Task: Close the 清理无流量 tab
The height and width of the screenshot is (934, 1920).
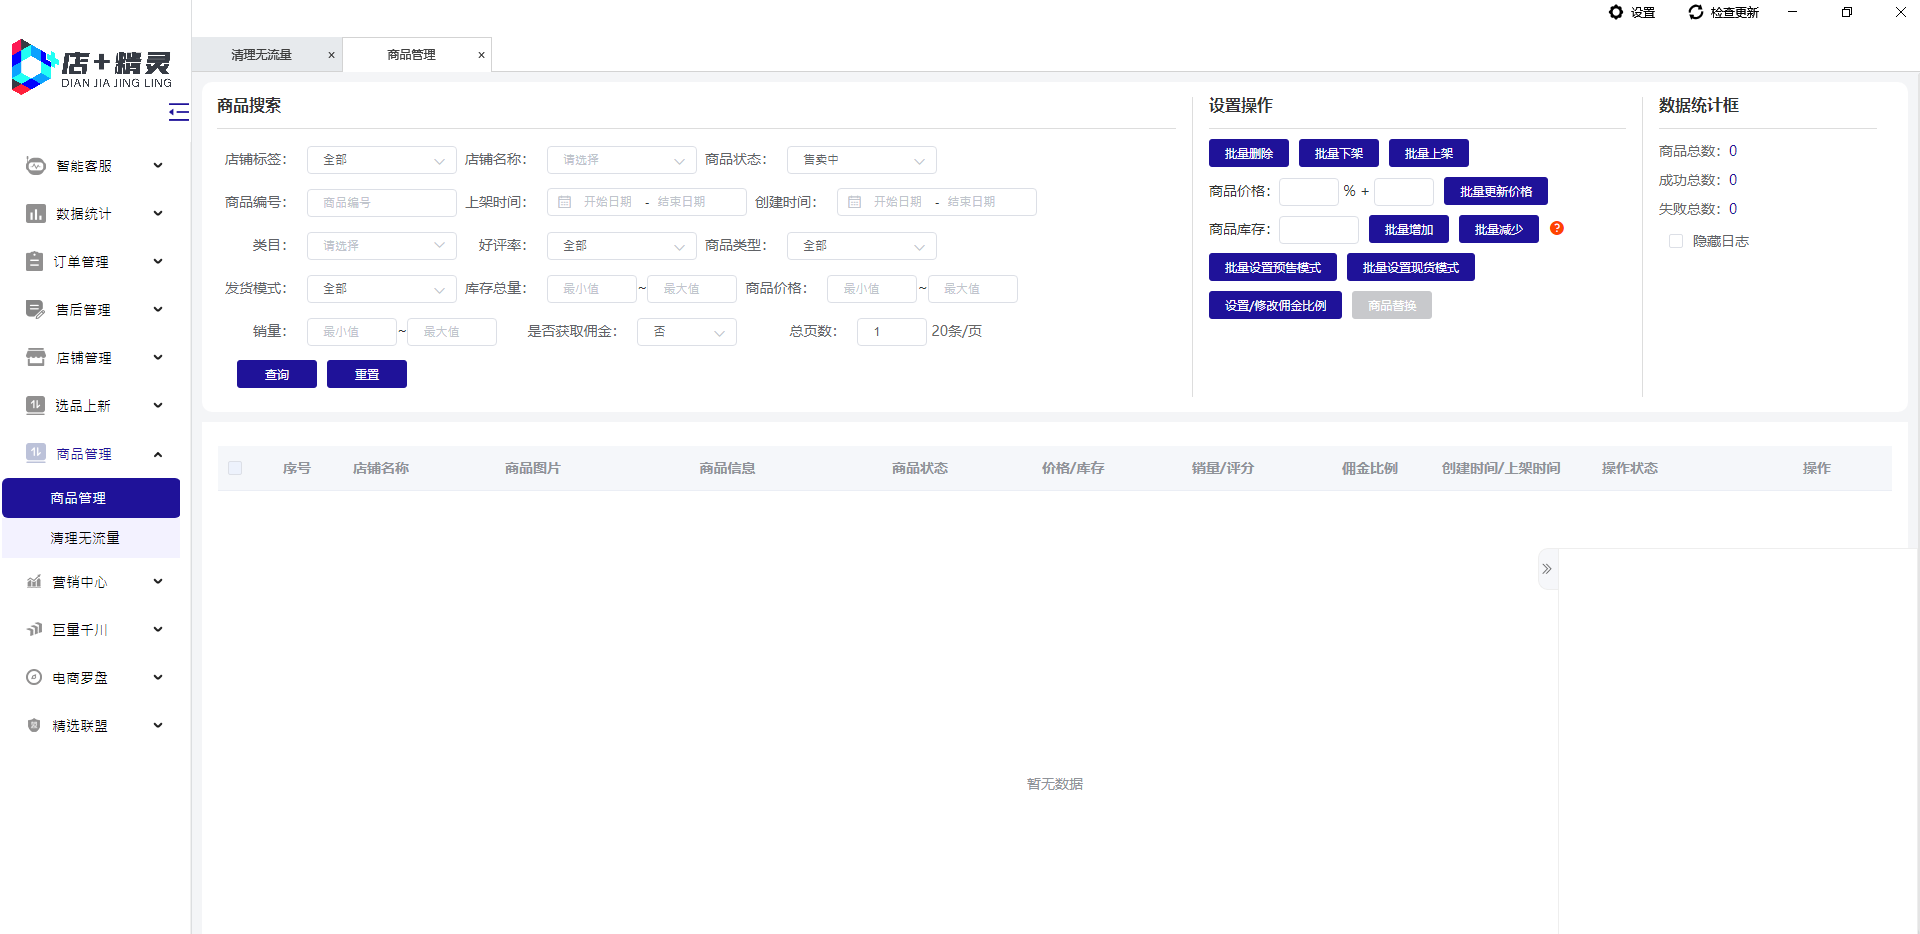Action: [332, 55]
